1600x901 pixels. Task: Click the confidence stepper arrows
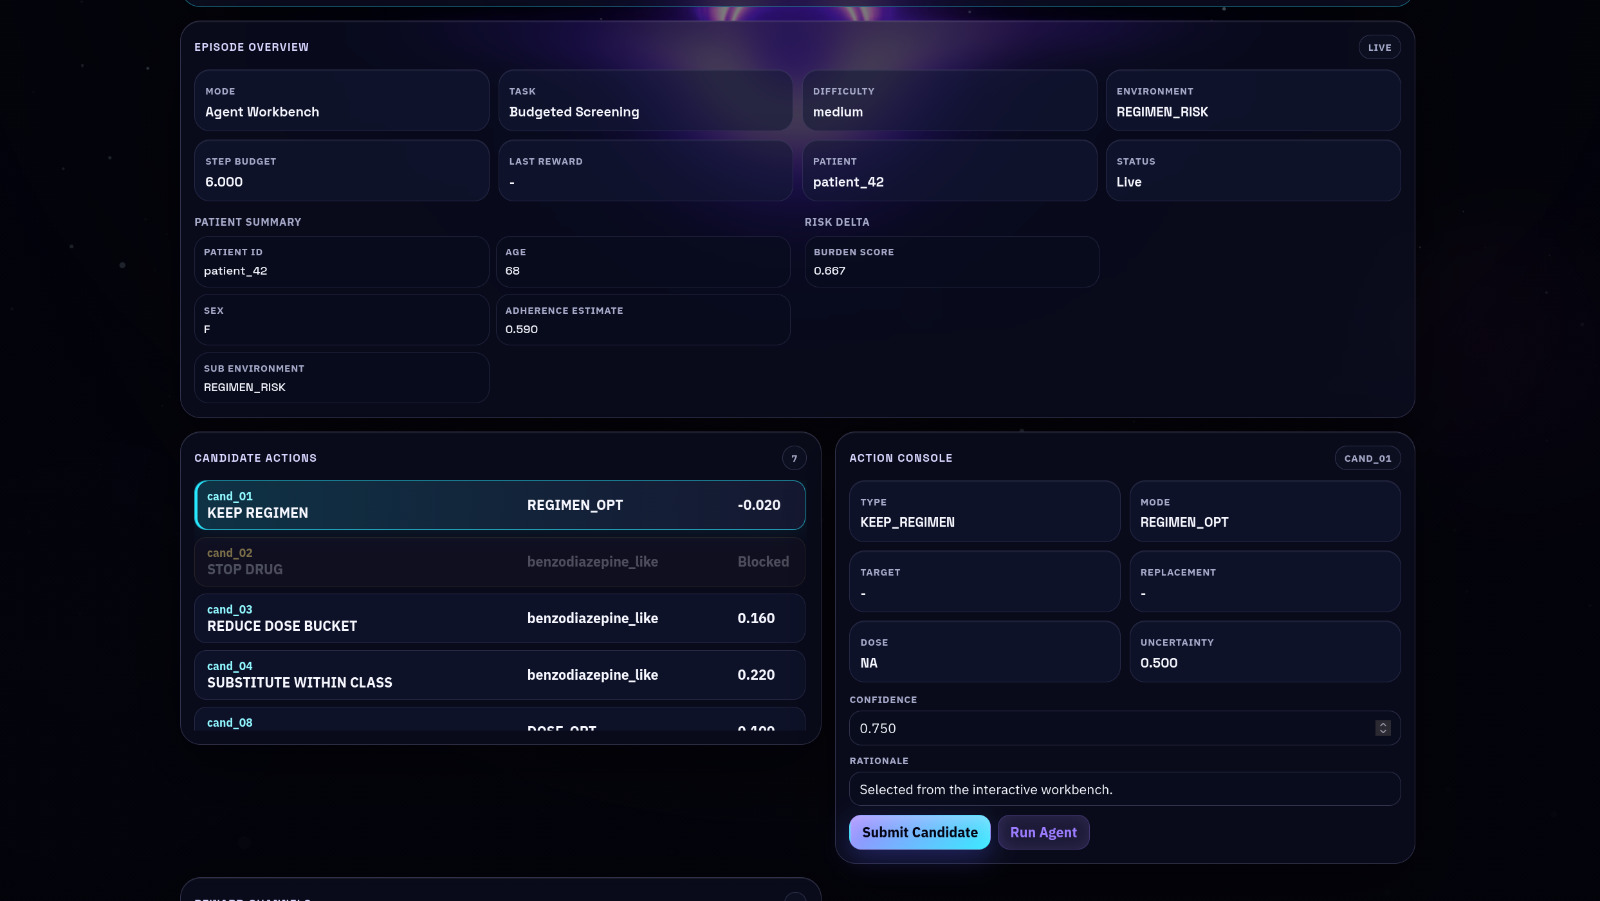(x=1383, y=728)
